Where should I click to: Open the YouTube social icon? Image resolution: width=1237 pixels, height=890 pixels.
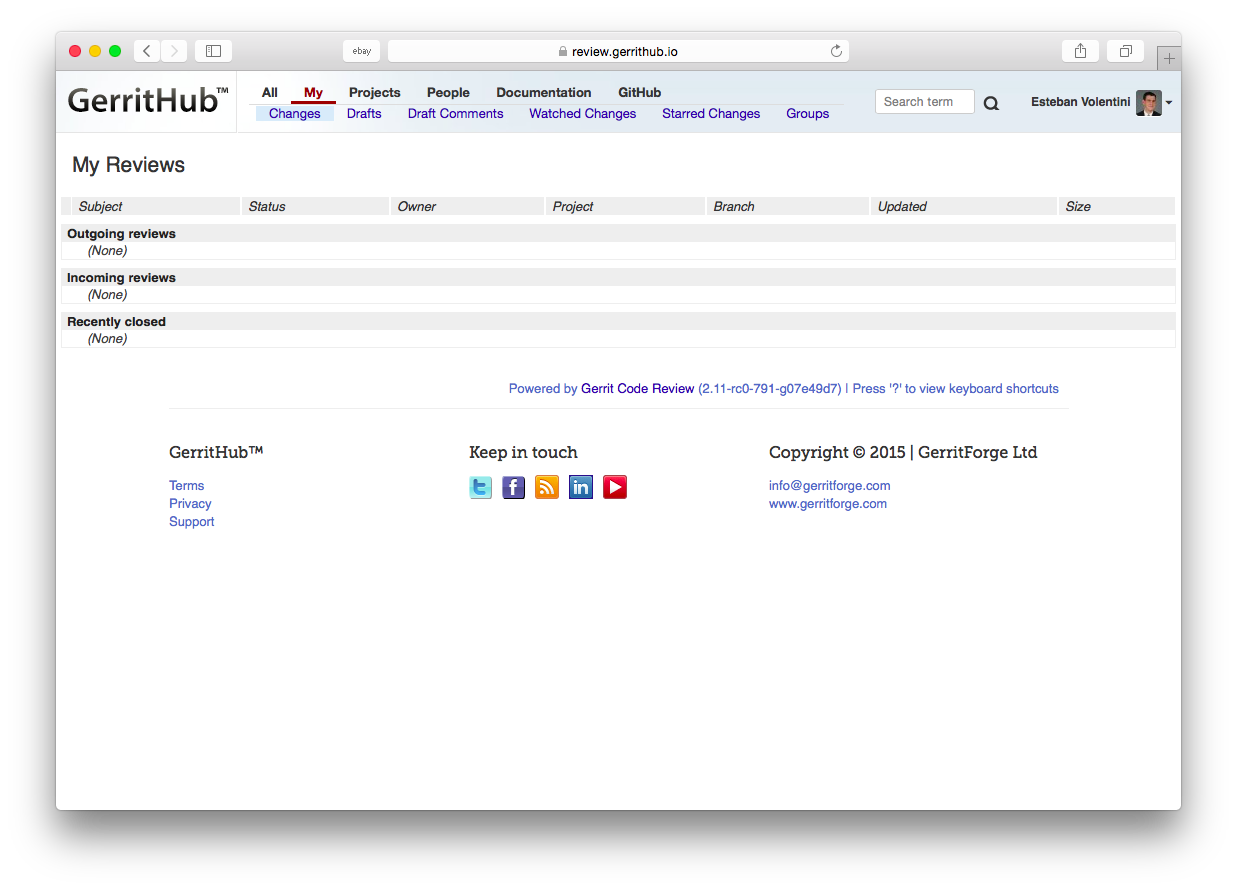tap(615, 487)
